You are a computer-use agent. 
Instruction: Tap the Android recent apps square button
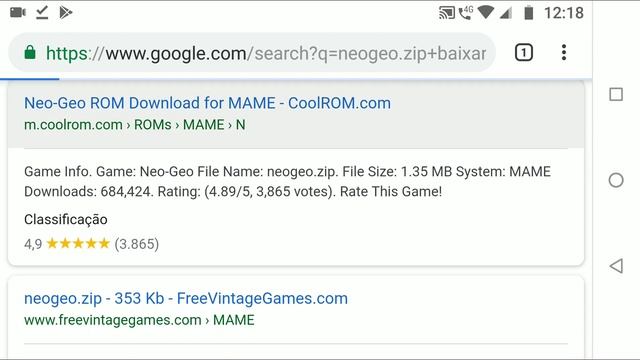coord(616,95)
